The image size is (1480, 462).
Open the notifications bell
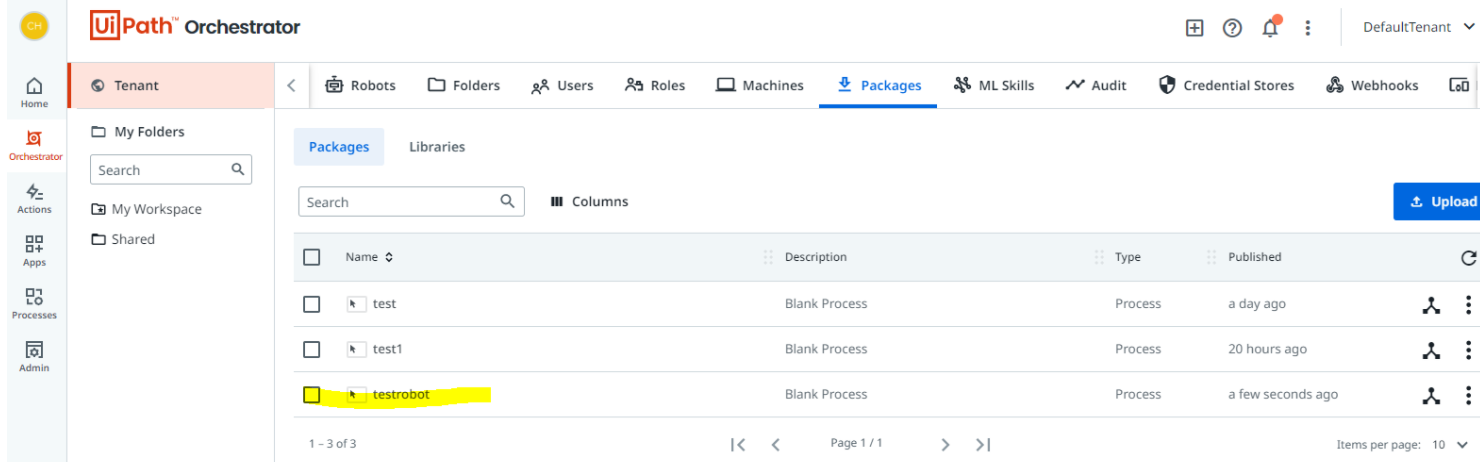point(1270,28)
